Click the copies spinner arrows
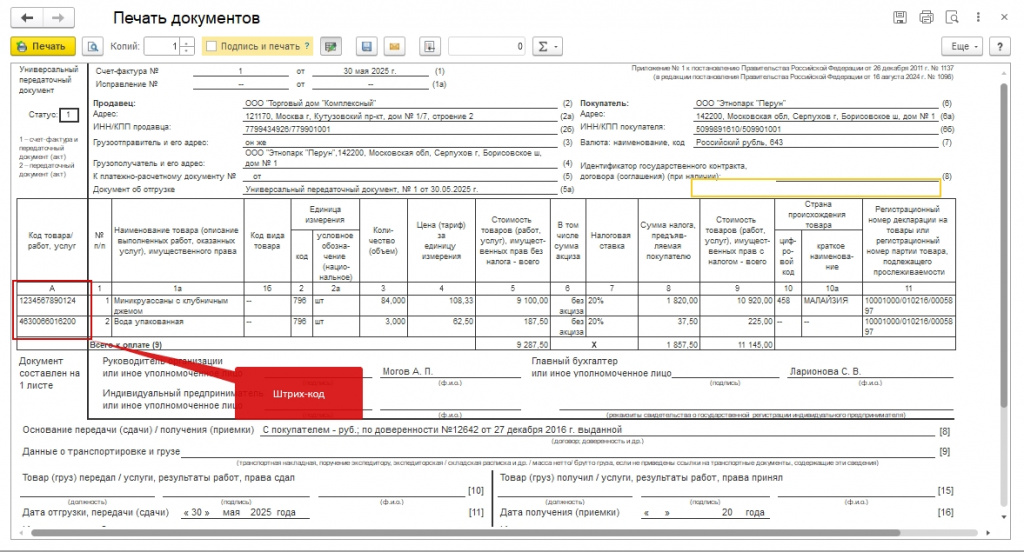The width and height of the screenshot is (1024, 552). [x=187, y=46]
